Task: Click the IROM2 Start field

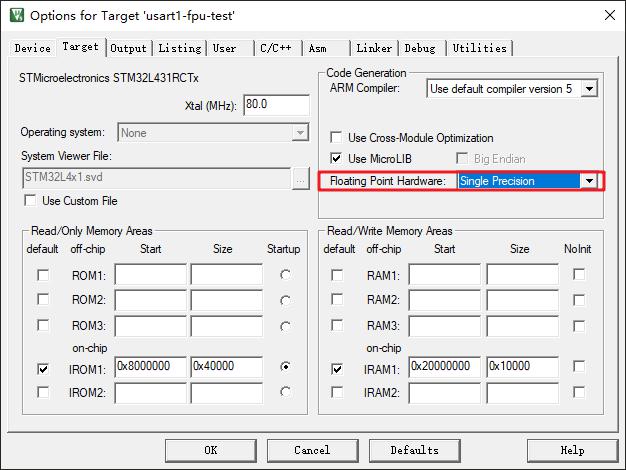Action: pyautogui.click(x=151, y=393)
